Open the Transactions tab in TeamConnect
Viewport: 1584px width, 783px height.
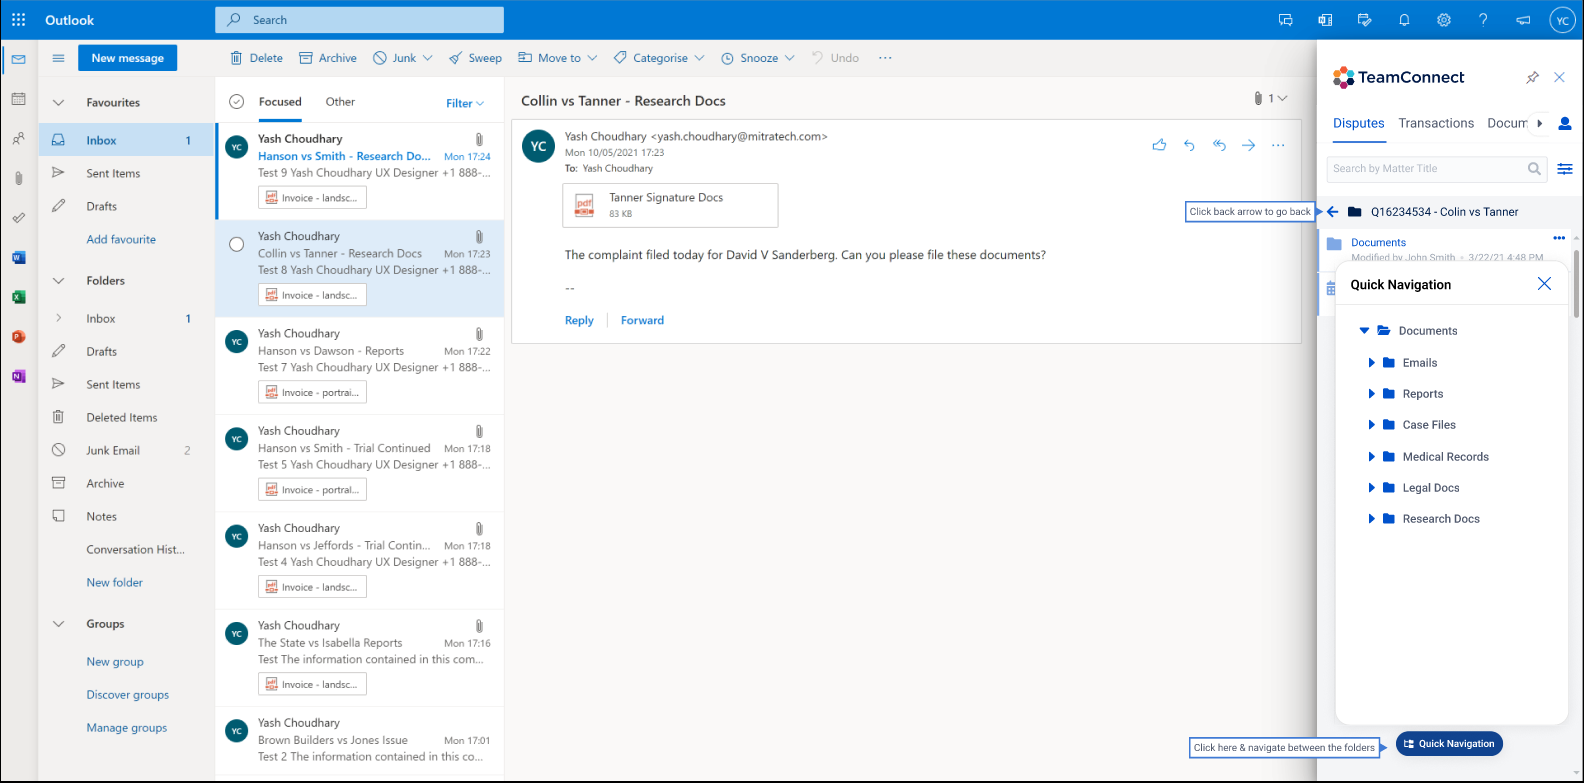click(1436, 123)
